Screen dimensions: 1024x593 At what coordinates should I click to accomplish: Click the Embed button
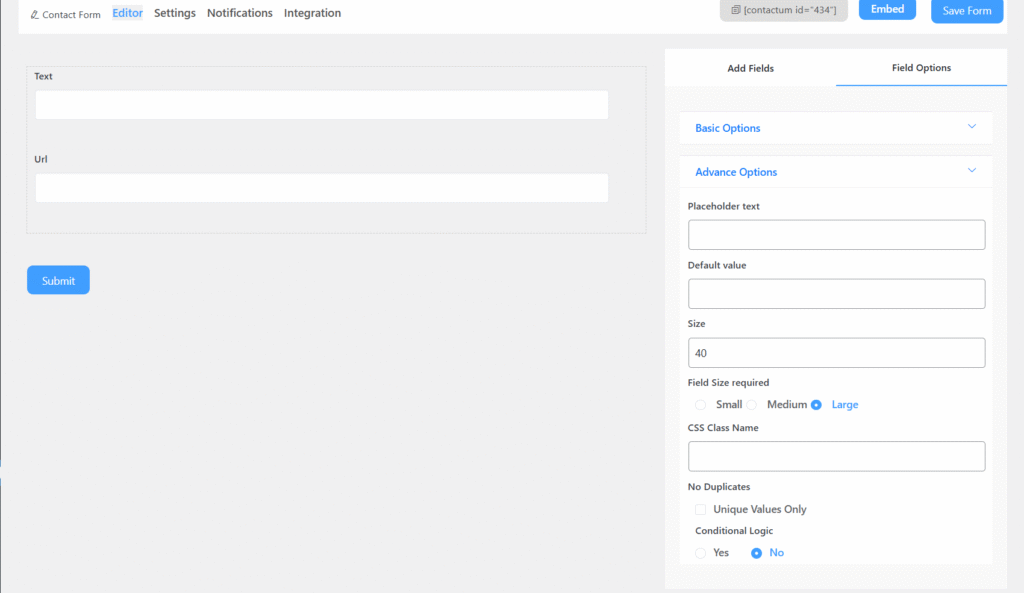pyautogui.click(x=887, y=9)
